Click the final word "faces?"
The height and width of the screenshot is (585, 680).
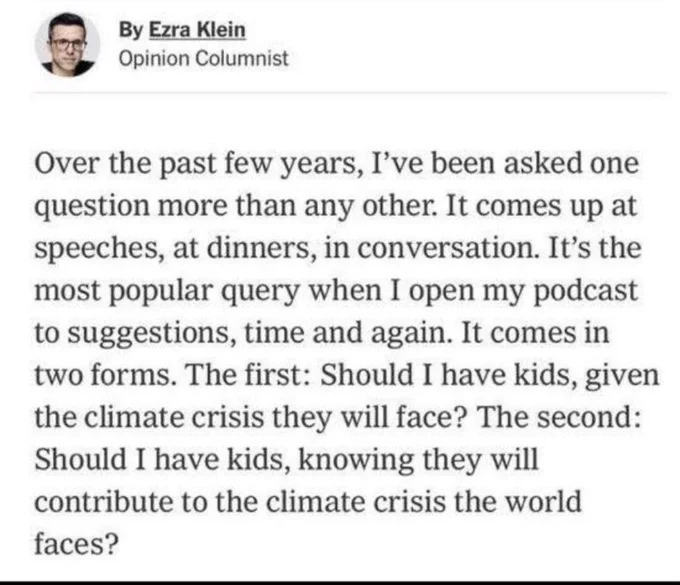[76, 544]
